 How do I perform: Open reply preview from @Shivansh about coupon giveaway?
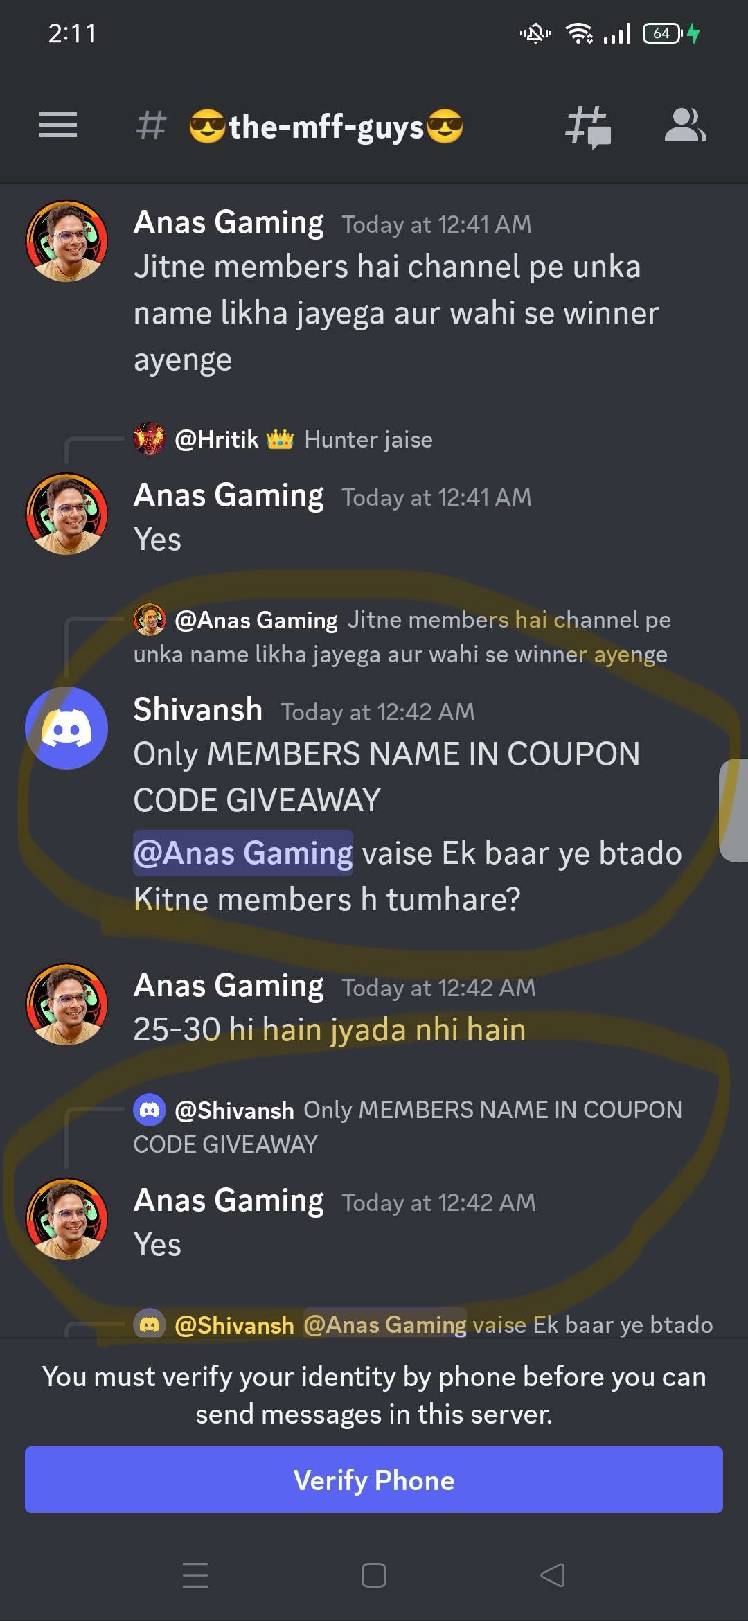408,1126
